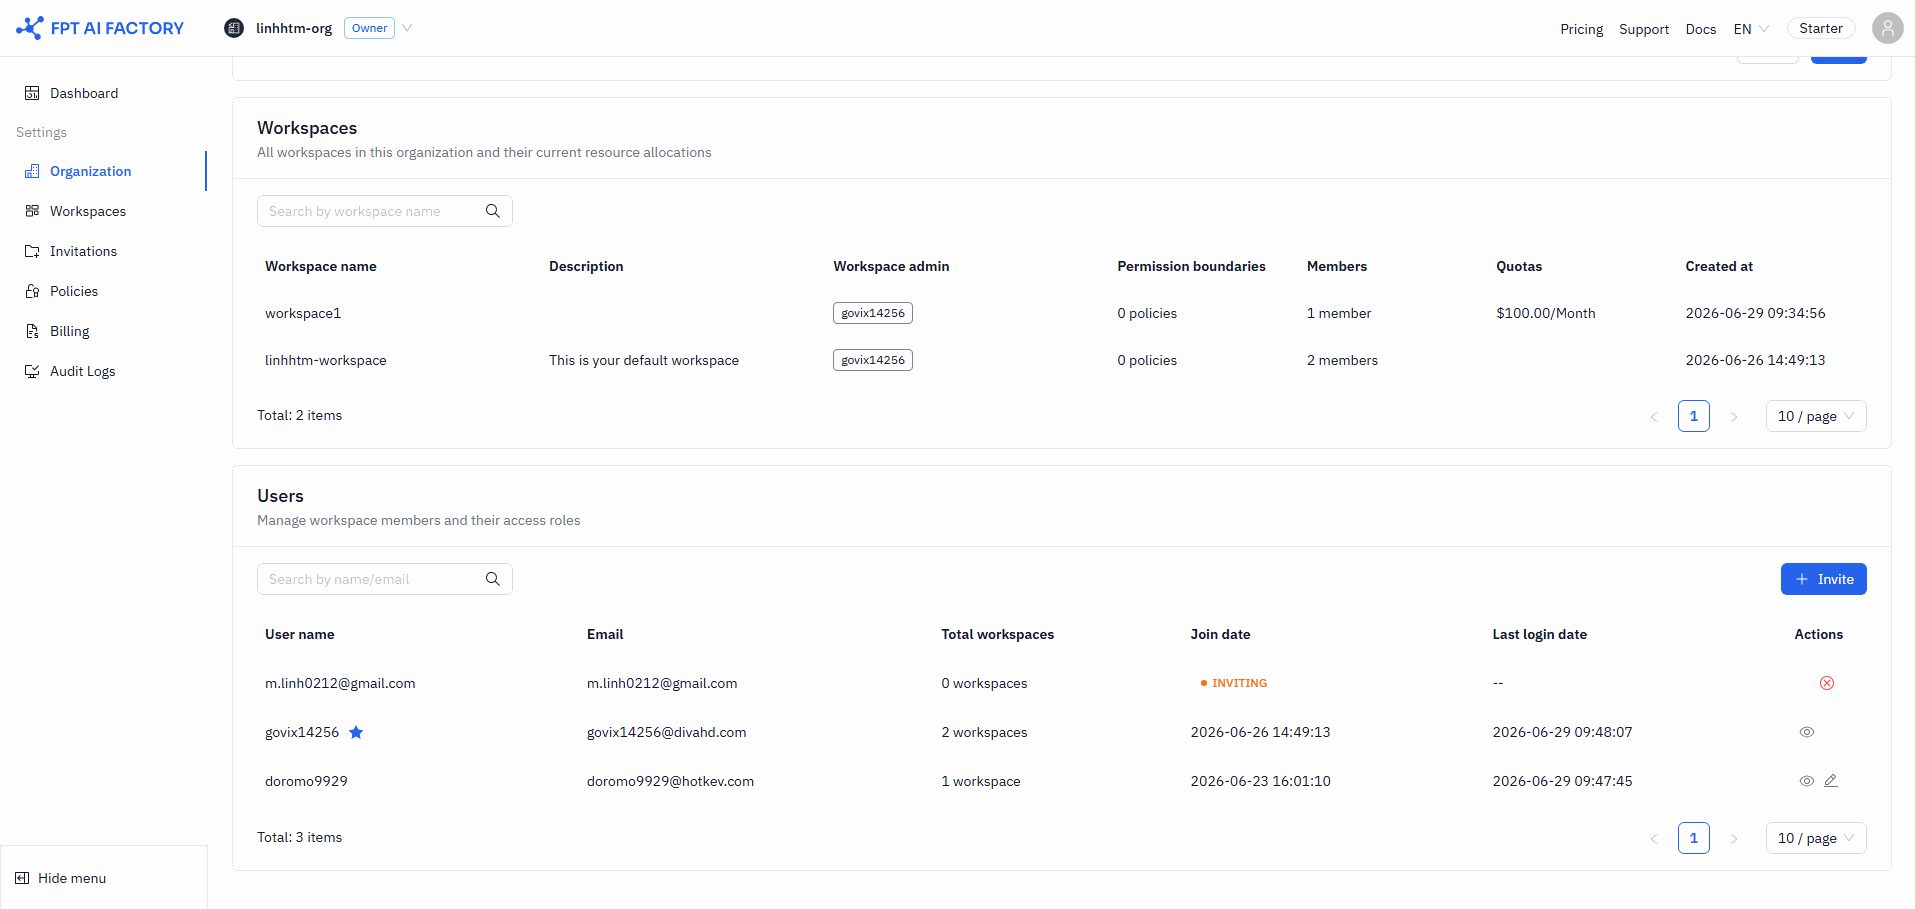View details of user govix14256
Viewport: 1915px width, 909px height.
(x=1806, y=732)
